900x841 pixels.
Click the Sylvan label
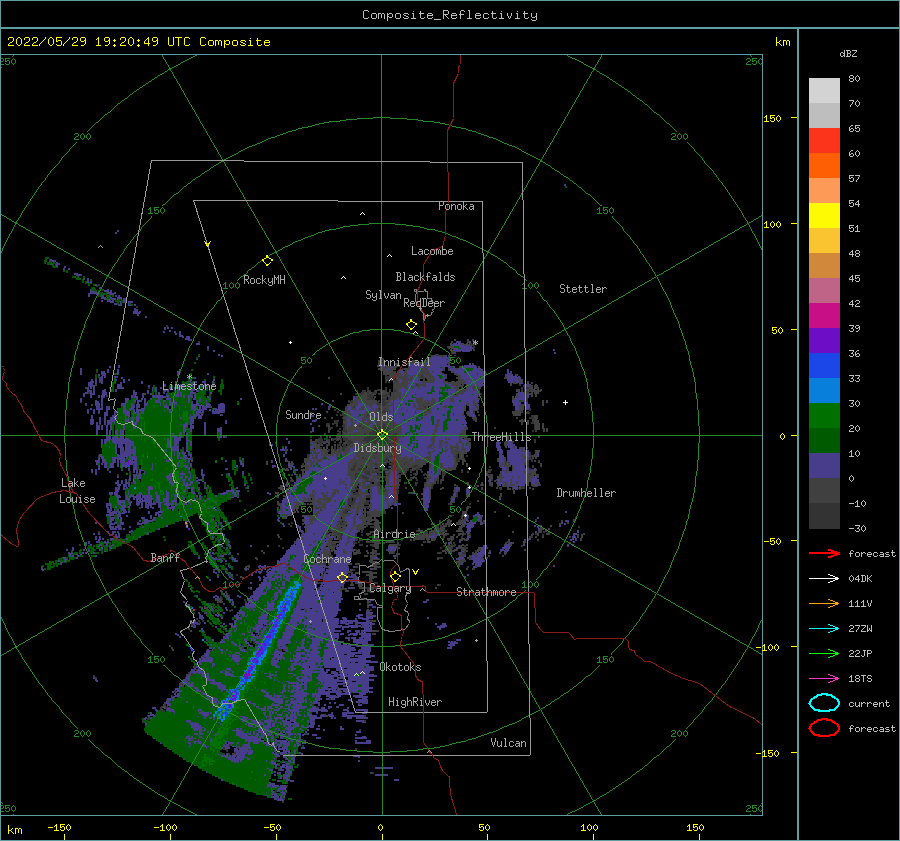pos(383,295)
